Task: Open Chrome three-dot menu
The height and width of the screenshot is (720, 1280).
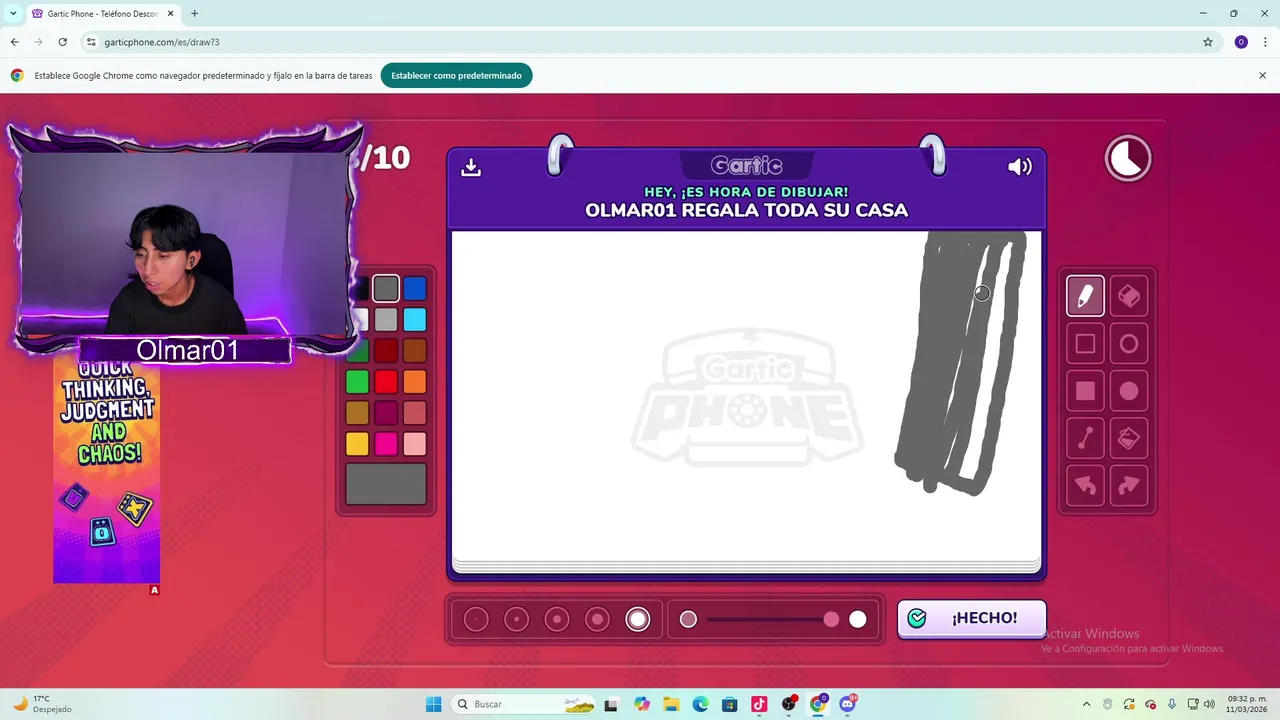Action: pyautogui.click(x=1265, y=42)
